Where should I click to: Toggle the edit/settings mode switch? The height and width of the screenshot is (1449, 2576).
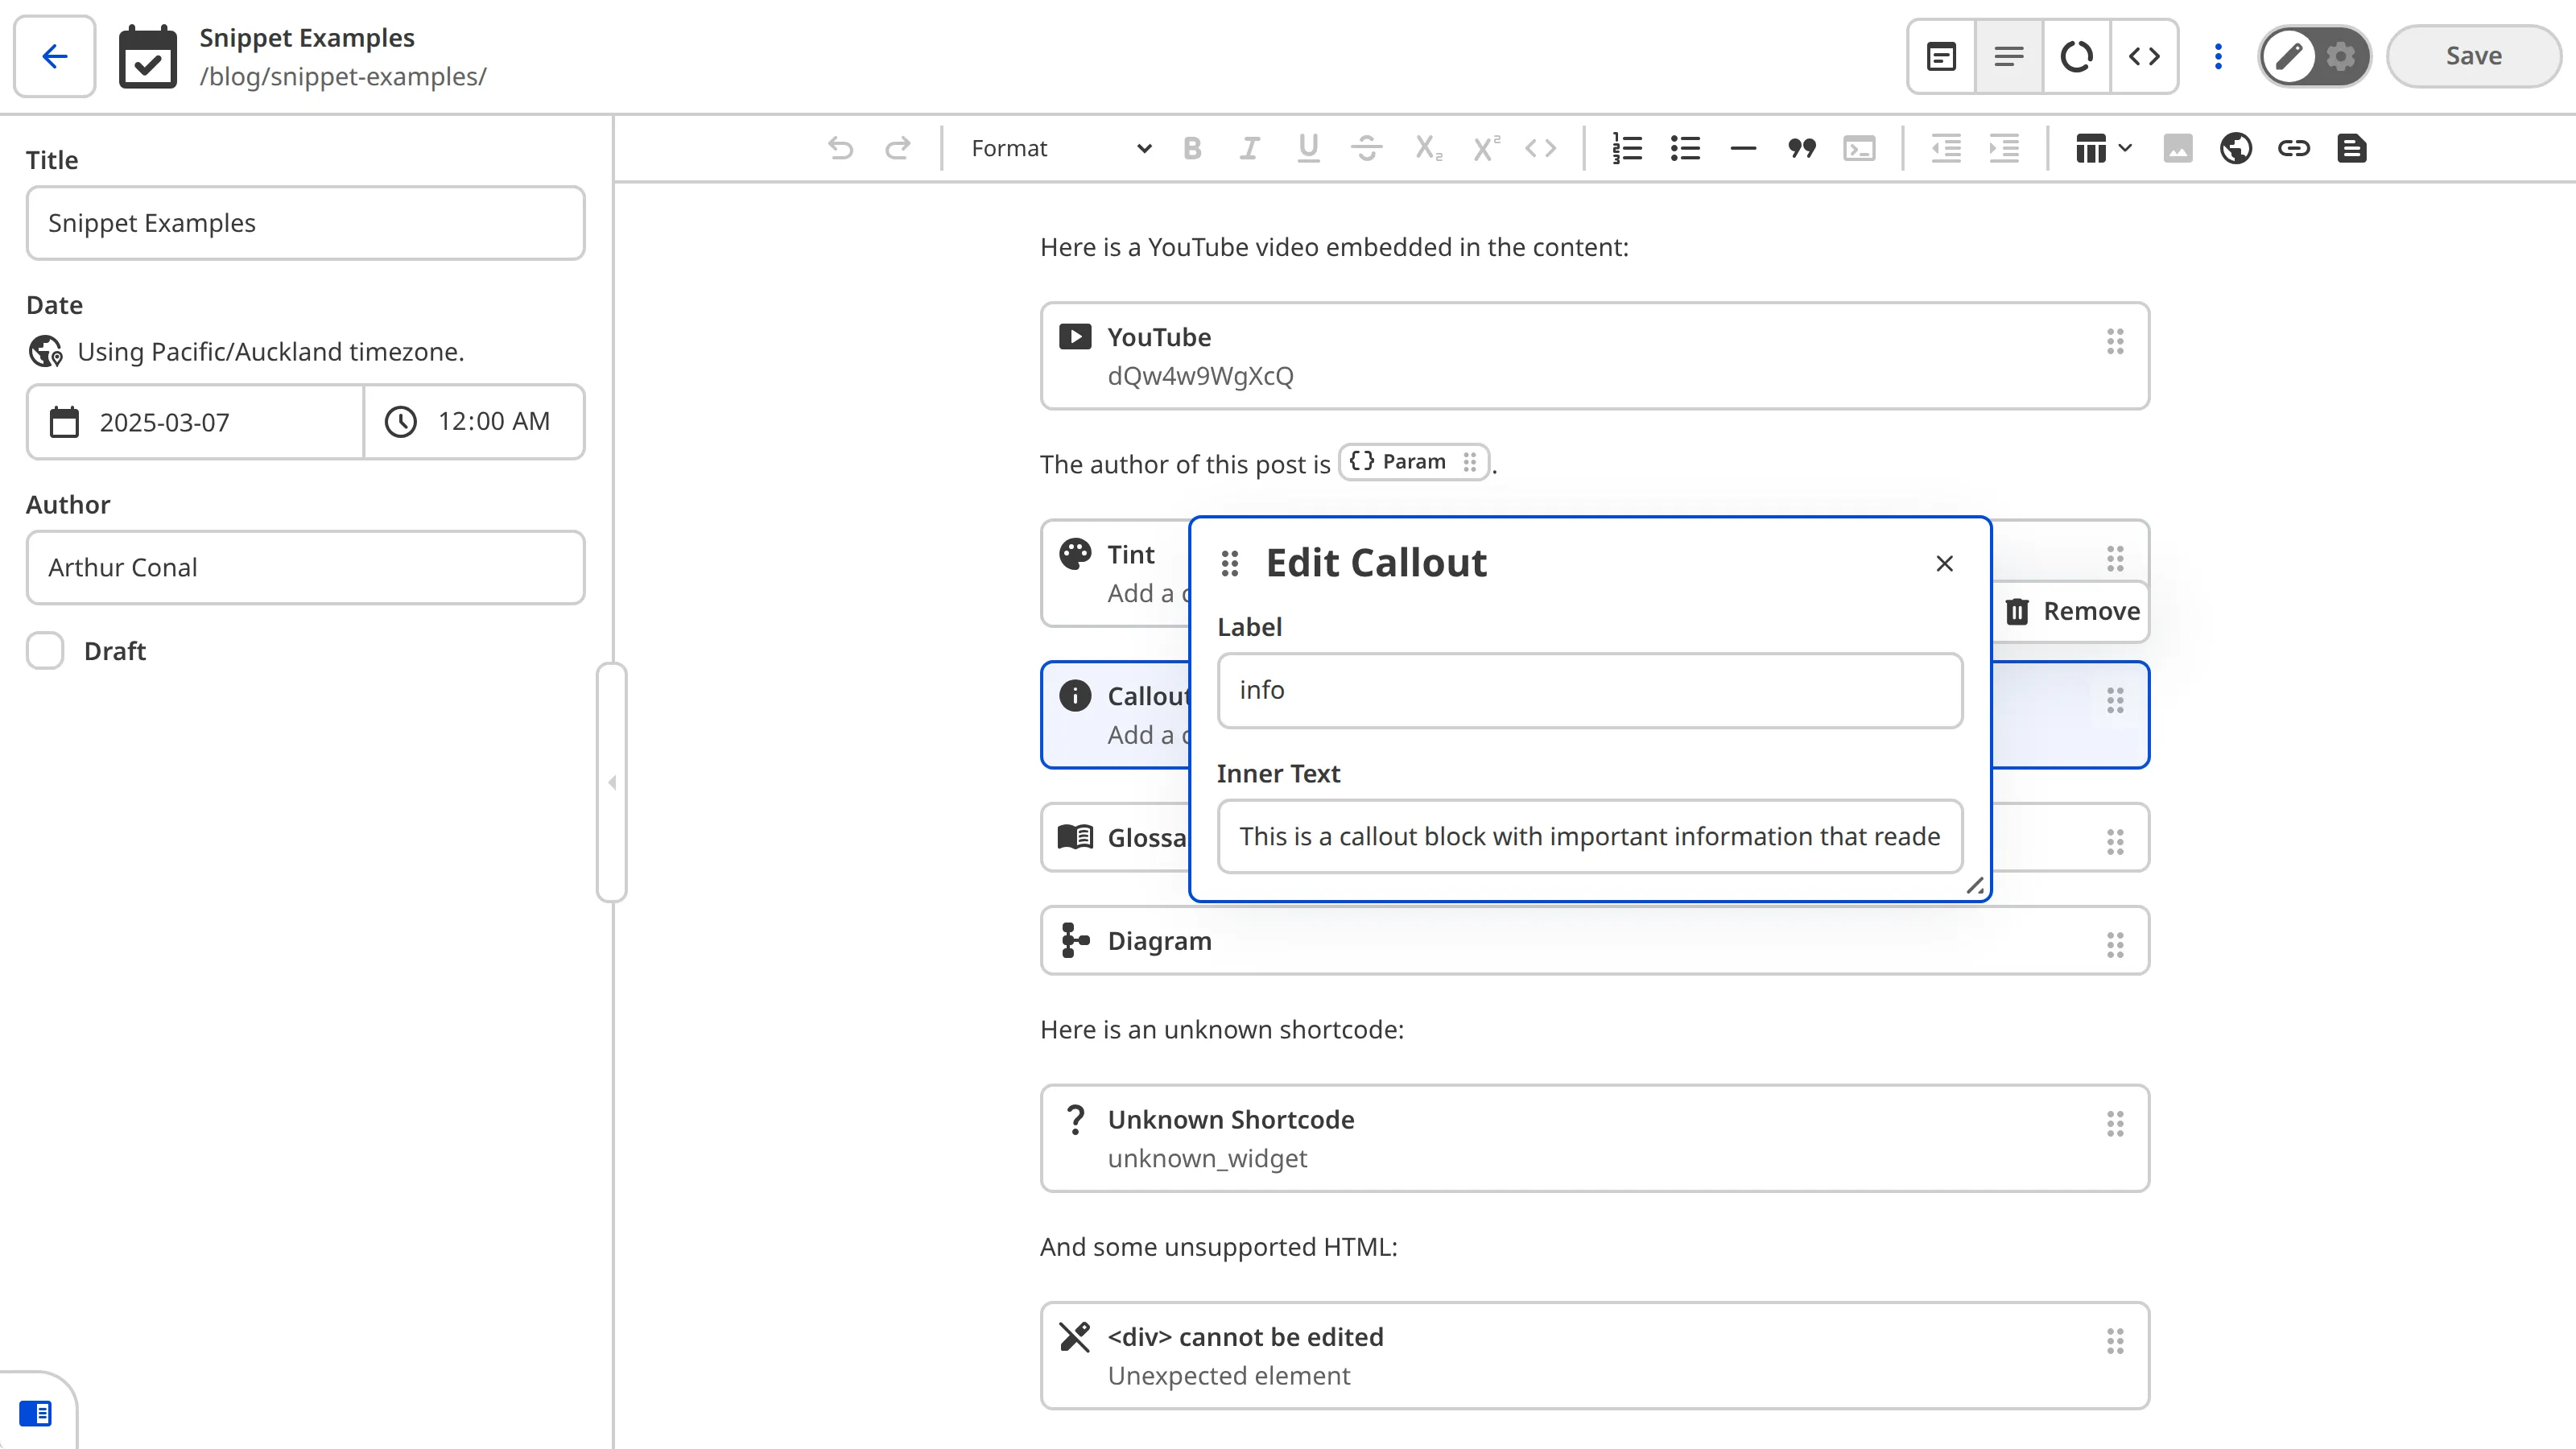tap(2314, 56)
